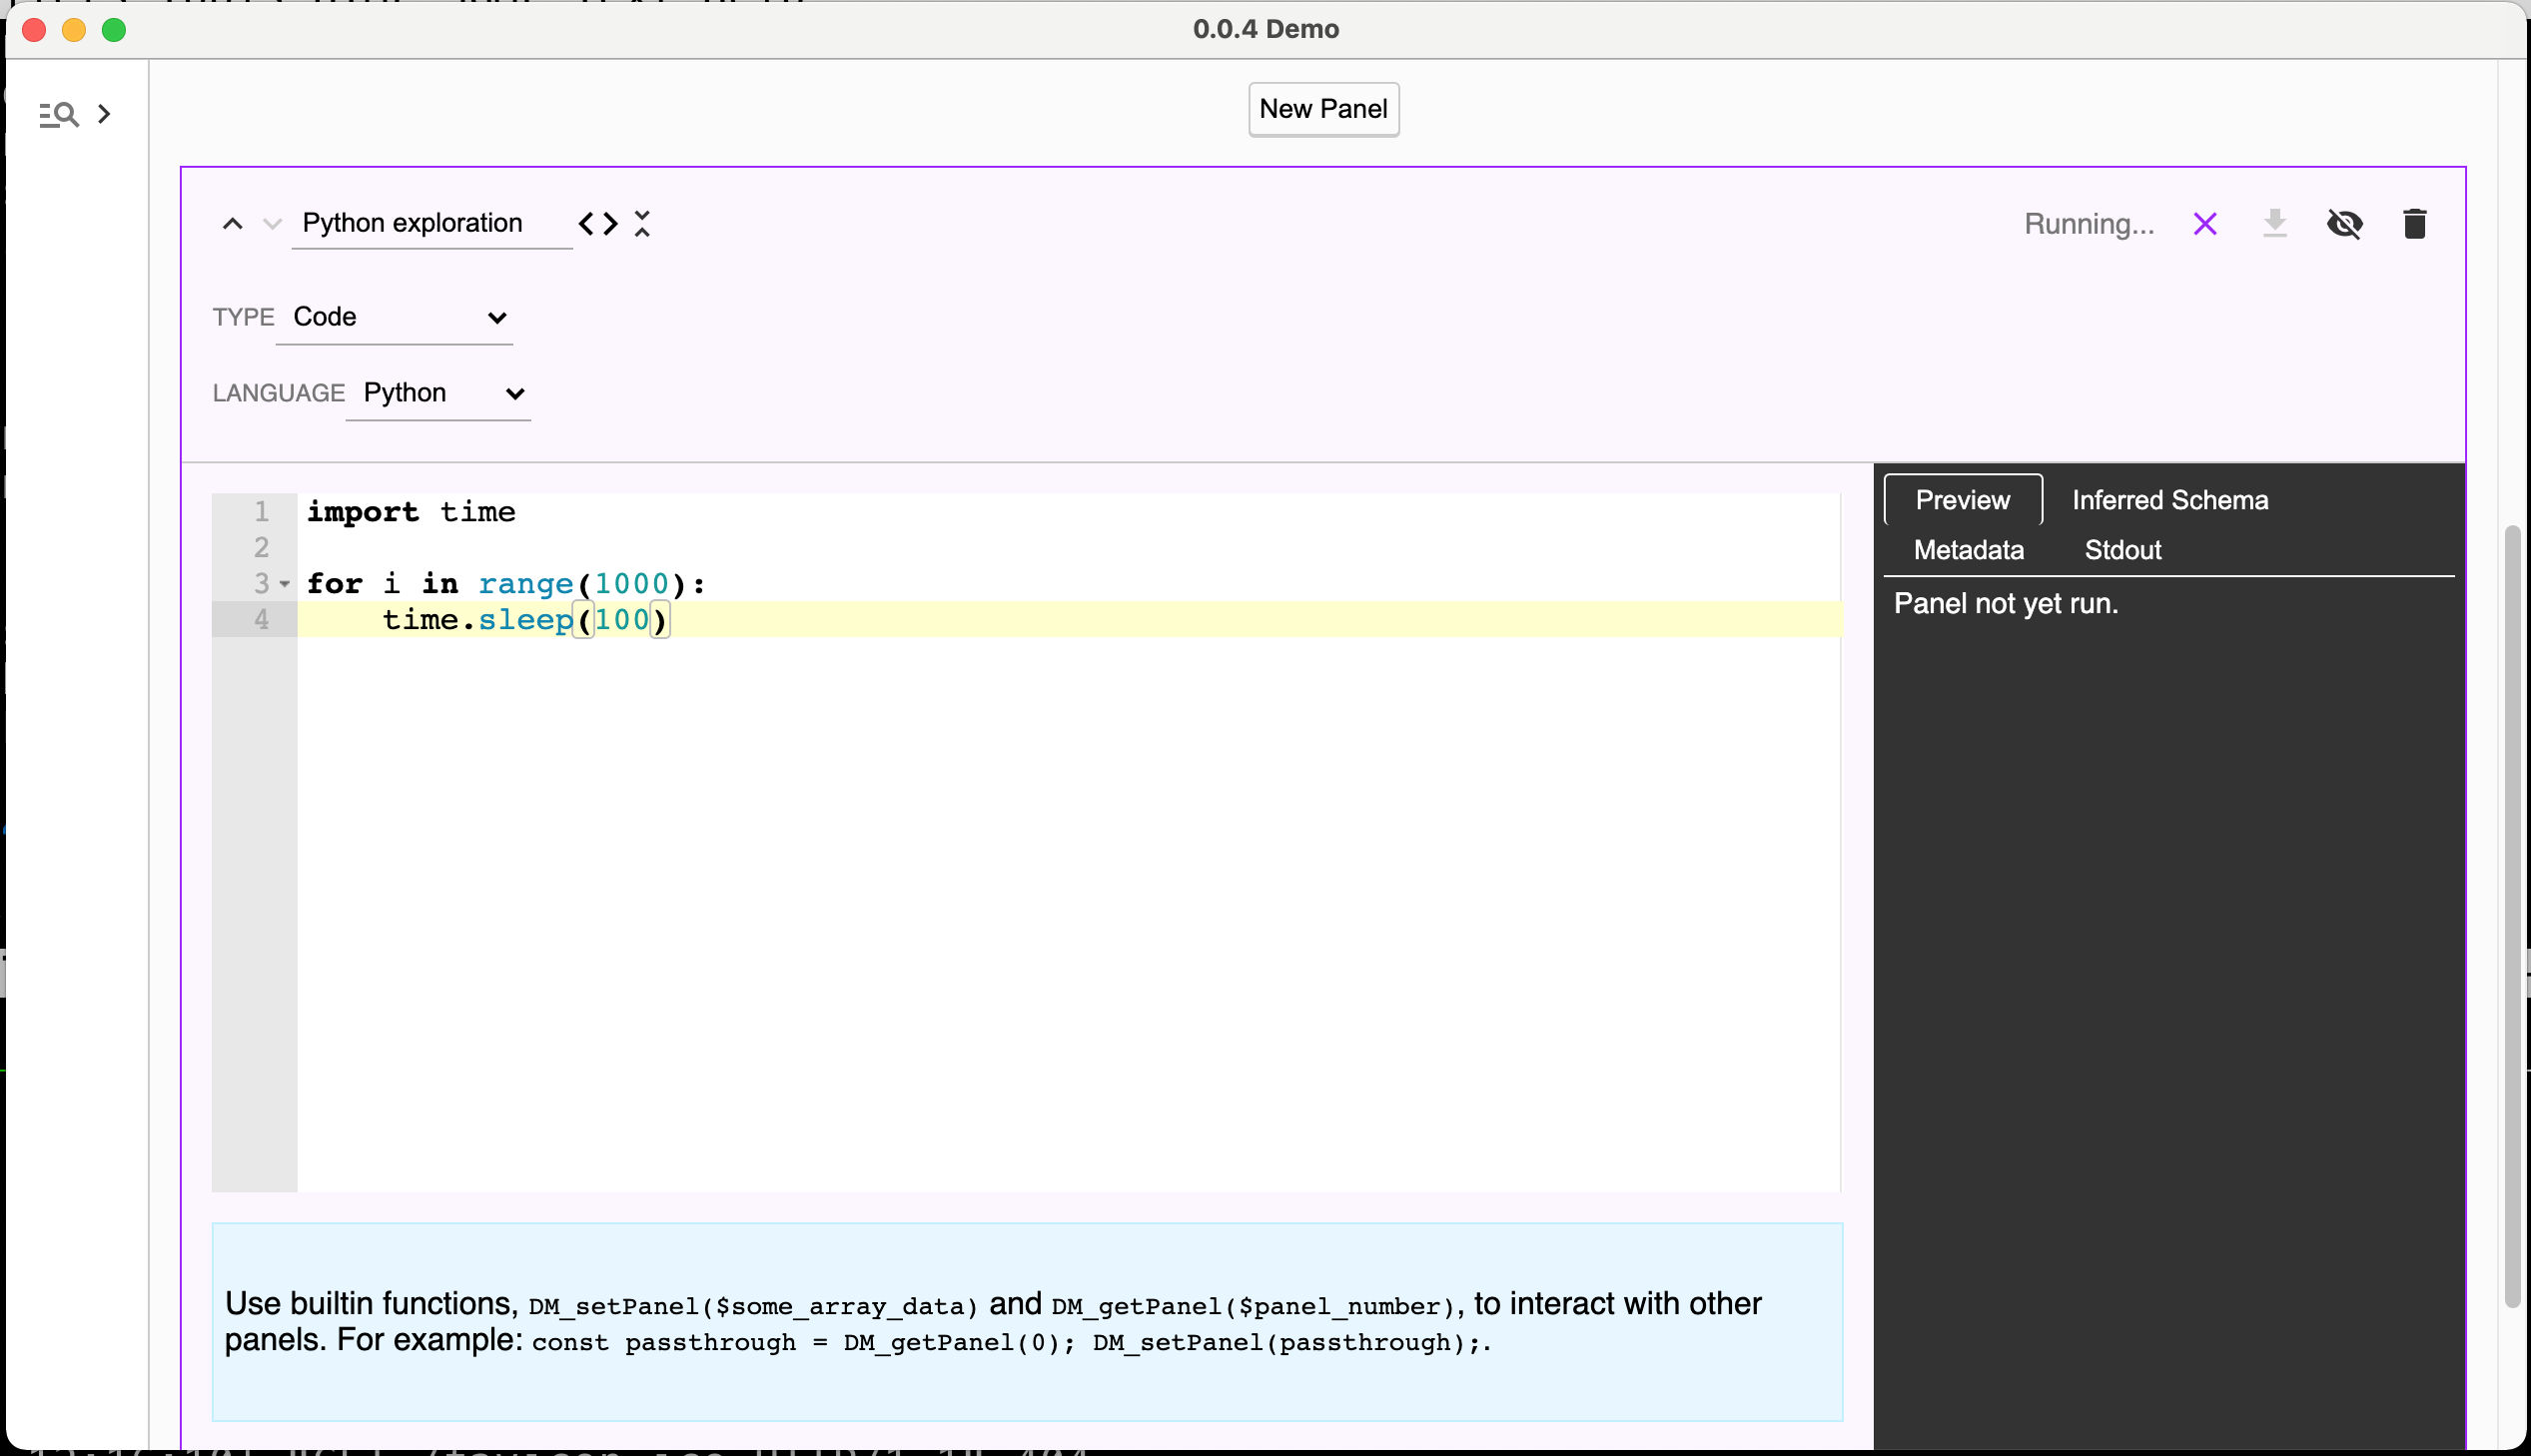
Task: Maximize the window with green button
Action: coord(114,30)
